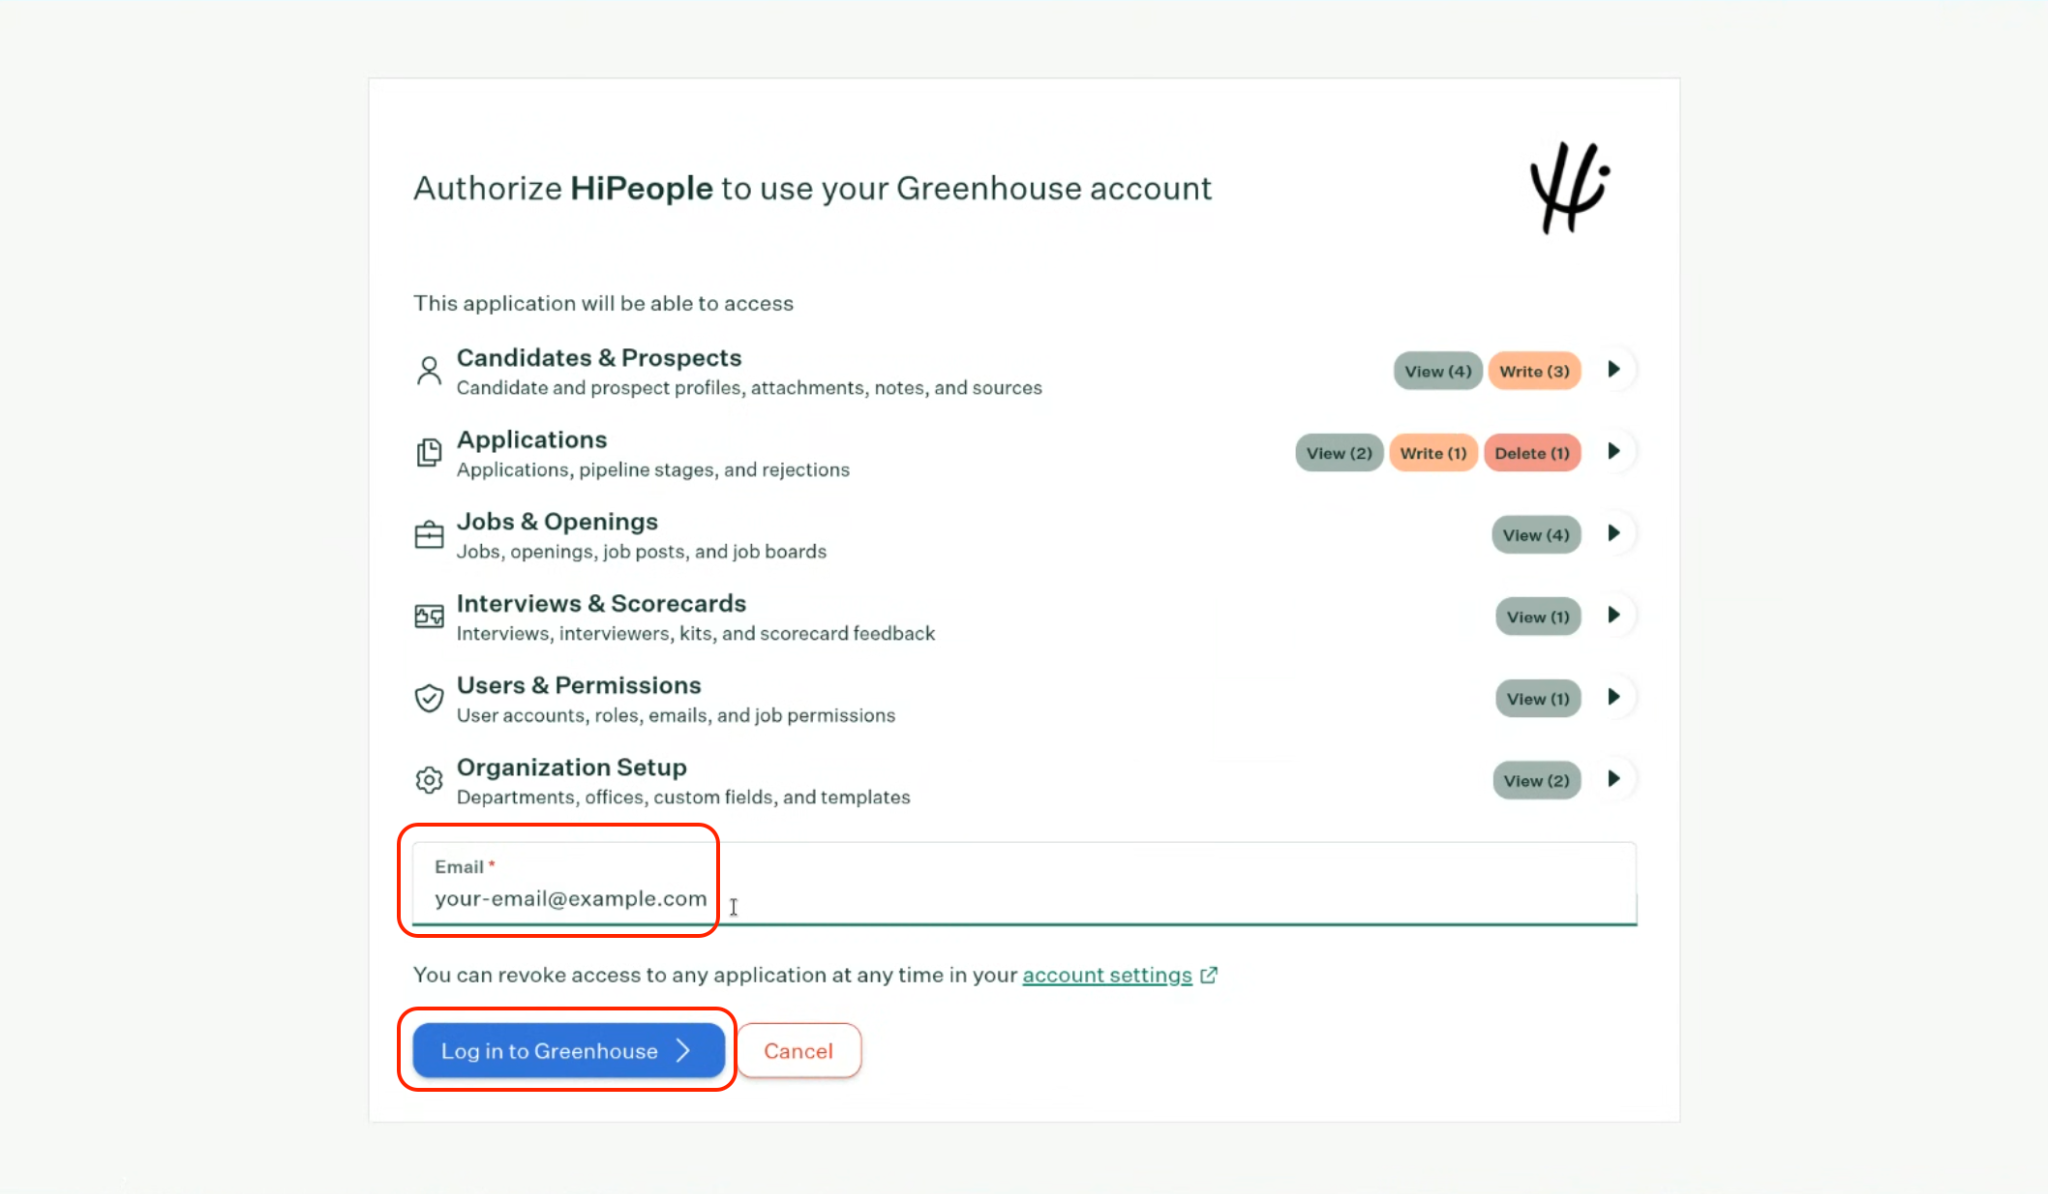The width and height of the screenshot is (2048, 1194).
Task: Expand the Applications permissions arrow
Action: (1614, 452)
